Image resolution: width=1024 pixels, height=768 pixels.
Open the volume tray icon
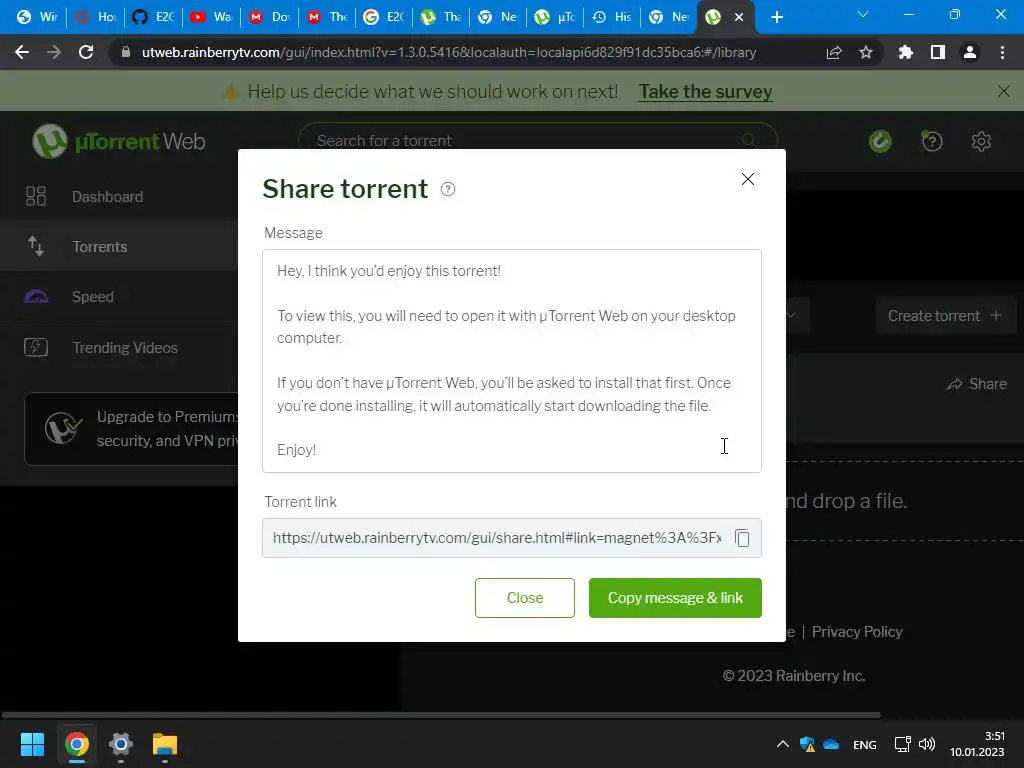click(927, 744)
